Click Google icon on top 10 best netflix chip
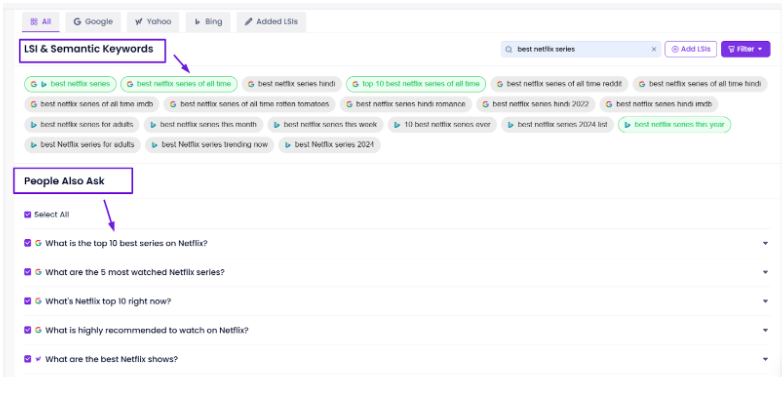 tap(356, 84)
